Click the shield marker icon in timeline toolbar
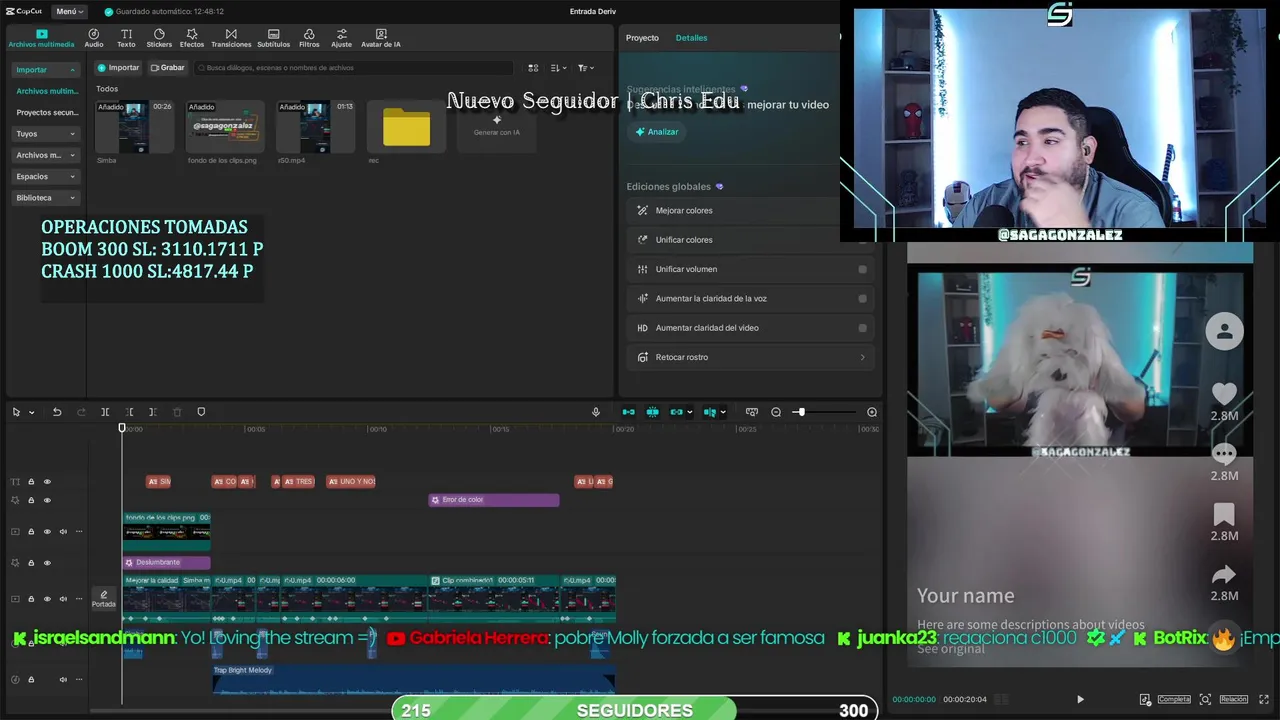Viewport: 1280px width, 720px height. click(x=201, y=412)
